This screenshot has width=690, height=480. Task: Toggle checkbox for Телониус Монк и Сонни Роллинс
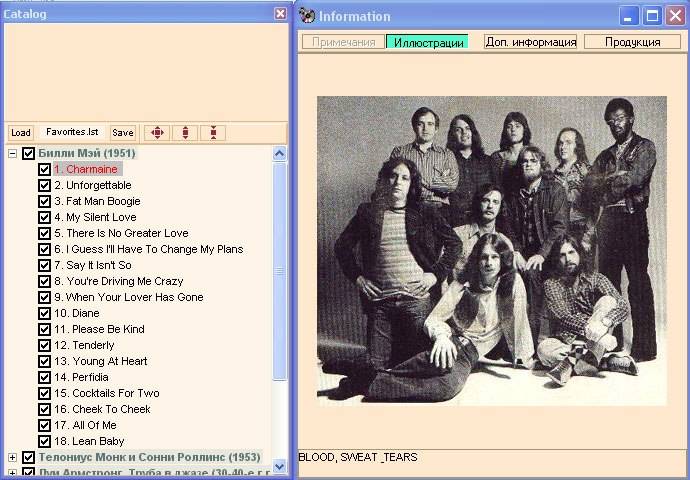(x=29, y=458)
